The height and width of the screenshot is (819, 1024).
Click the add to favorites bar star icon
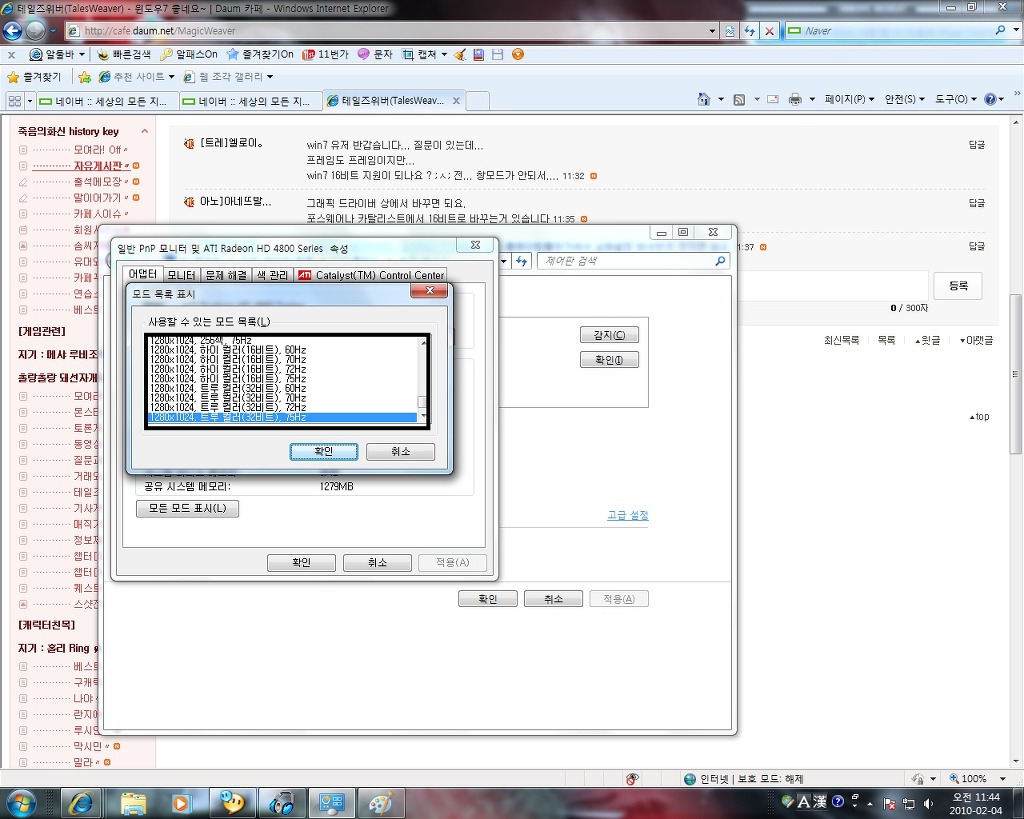pos(84,77)
